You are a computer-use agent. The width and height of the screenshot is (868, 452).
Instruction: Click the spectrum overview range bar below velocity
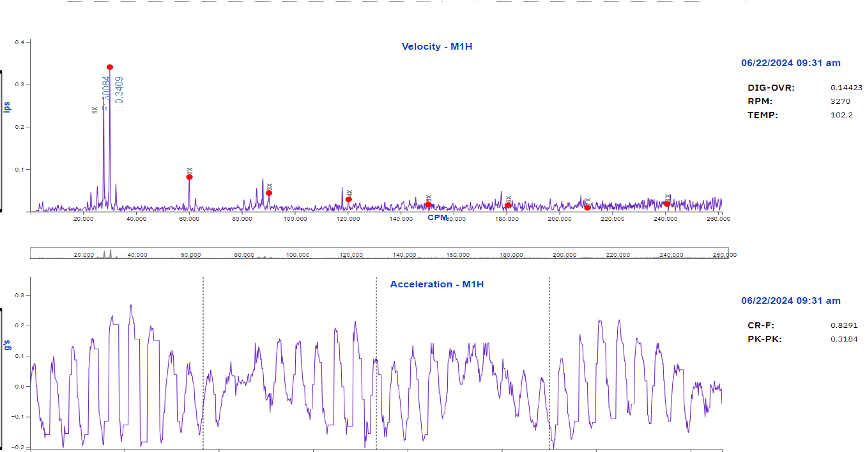coord(378,254)
